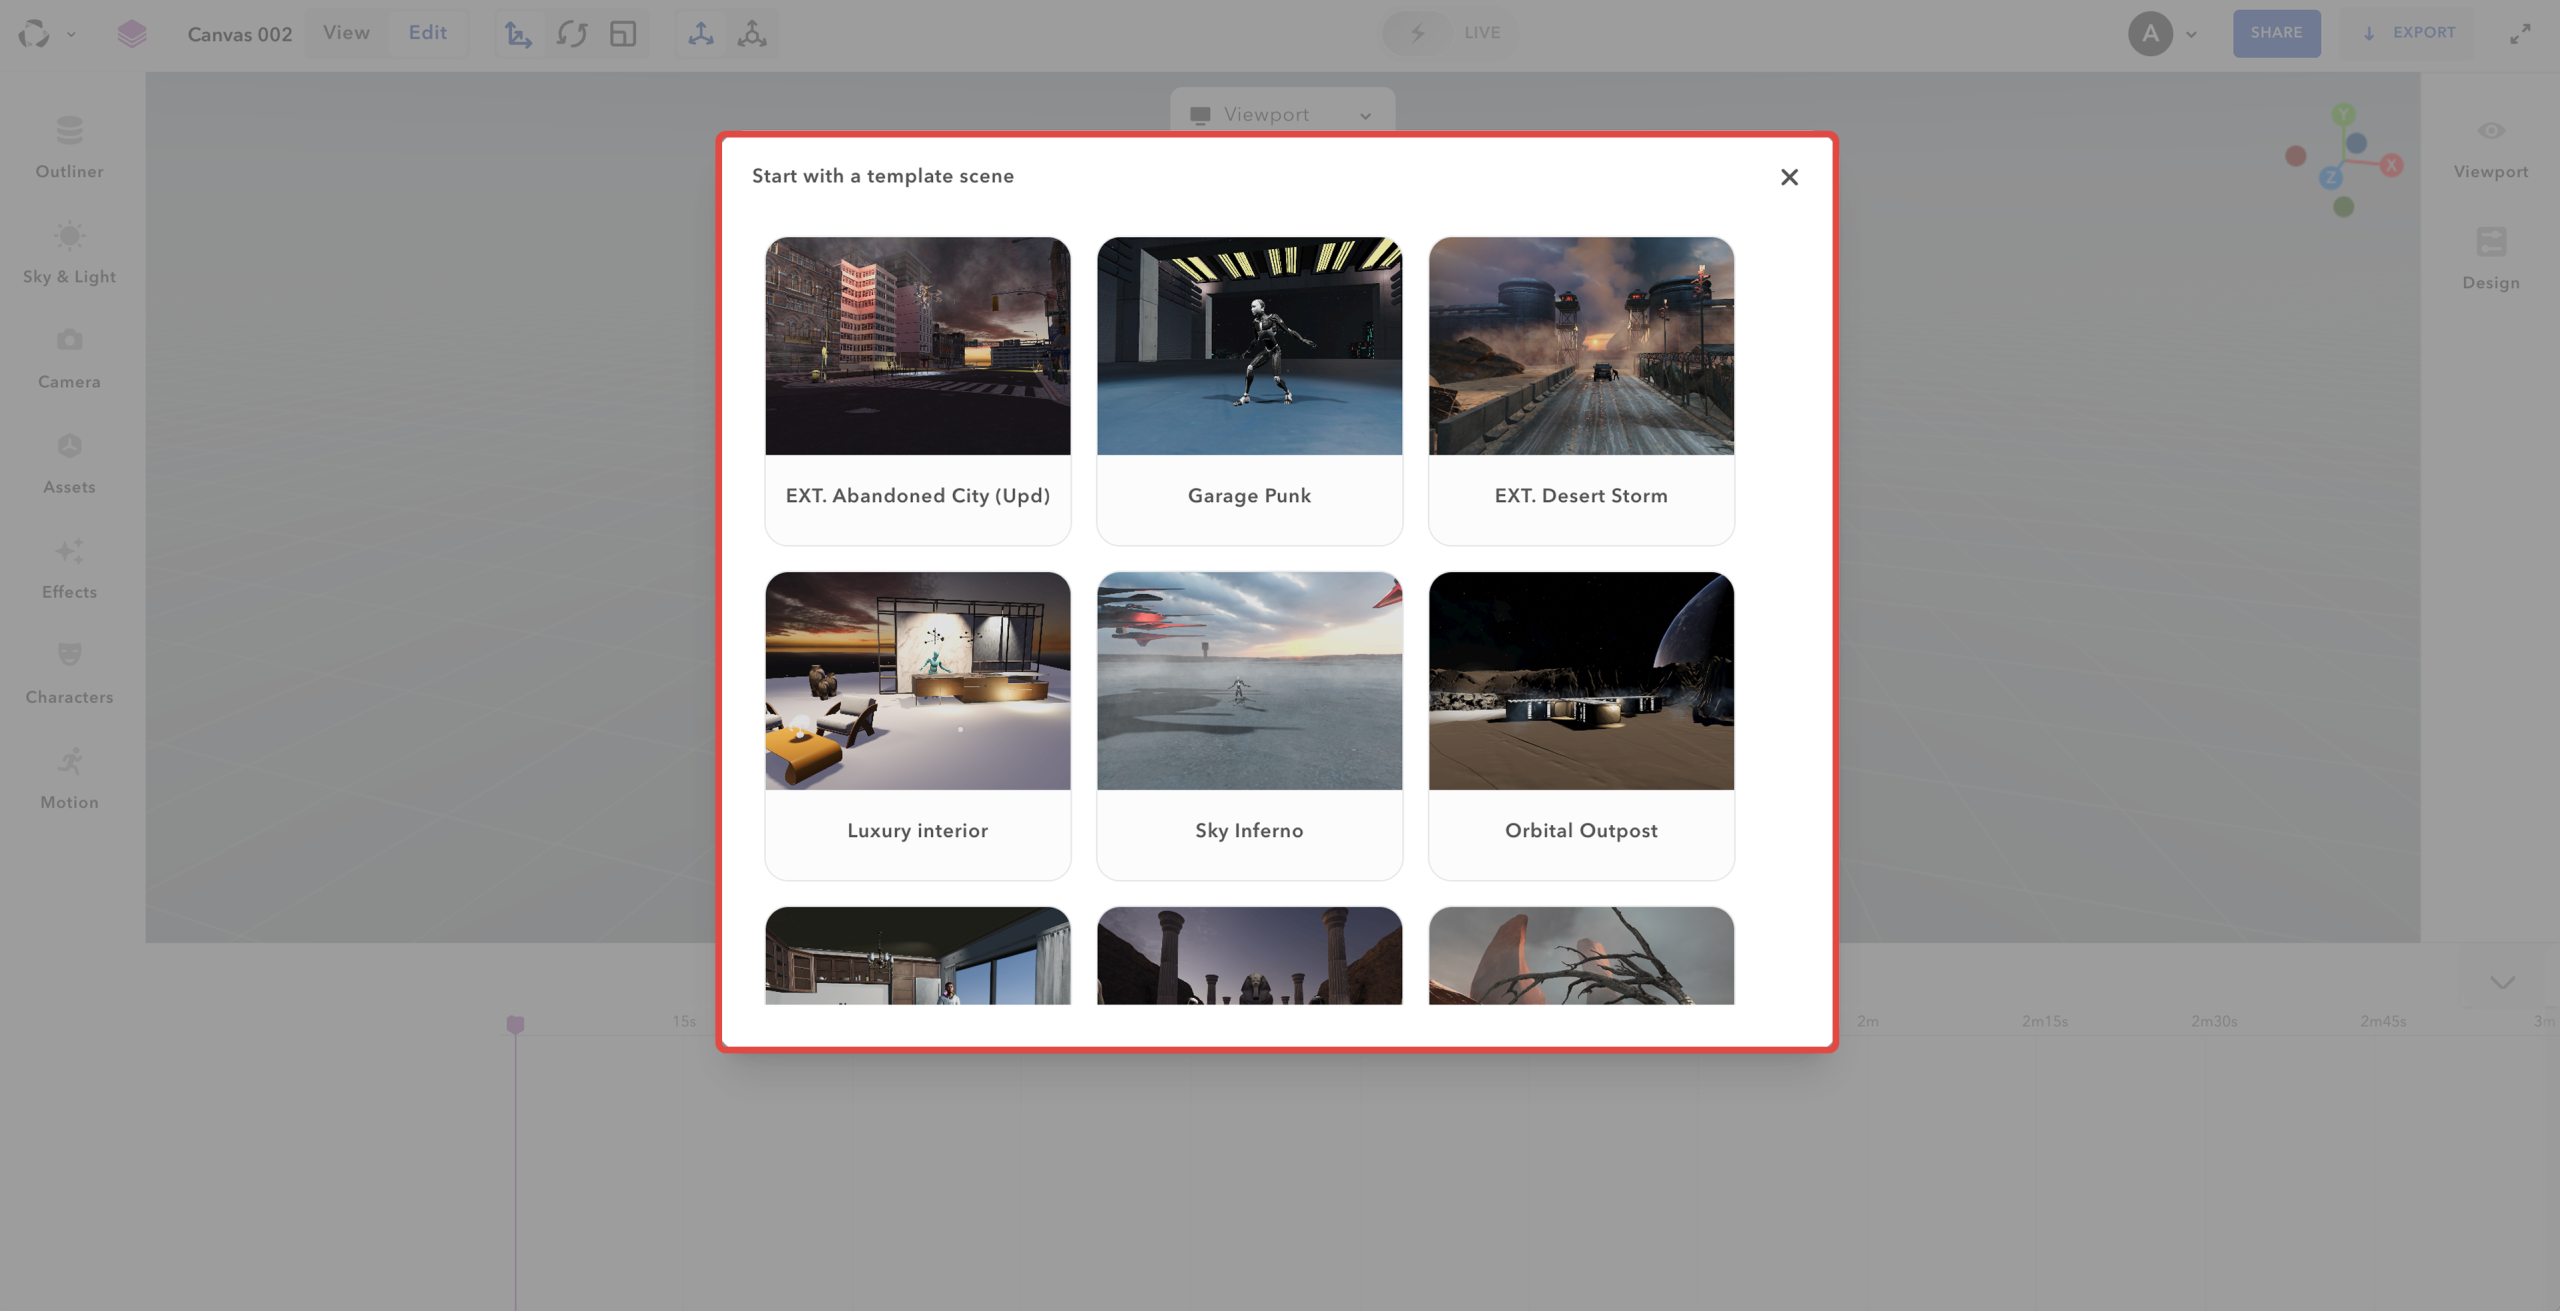Collapse the timeline with chevron
The image size is (2560, 1311).
pyautogui.click(x=2501, y=983)
